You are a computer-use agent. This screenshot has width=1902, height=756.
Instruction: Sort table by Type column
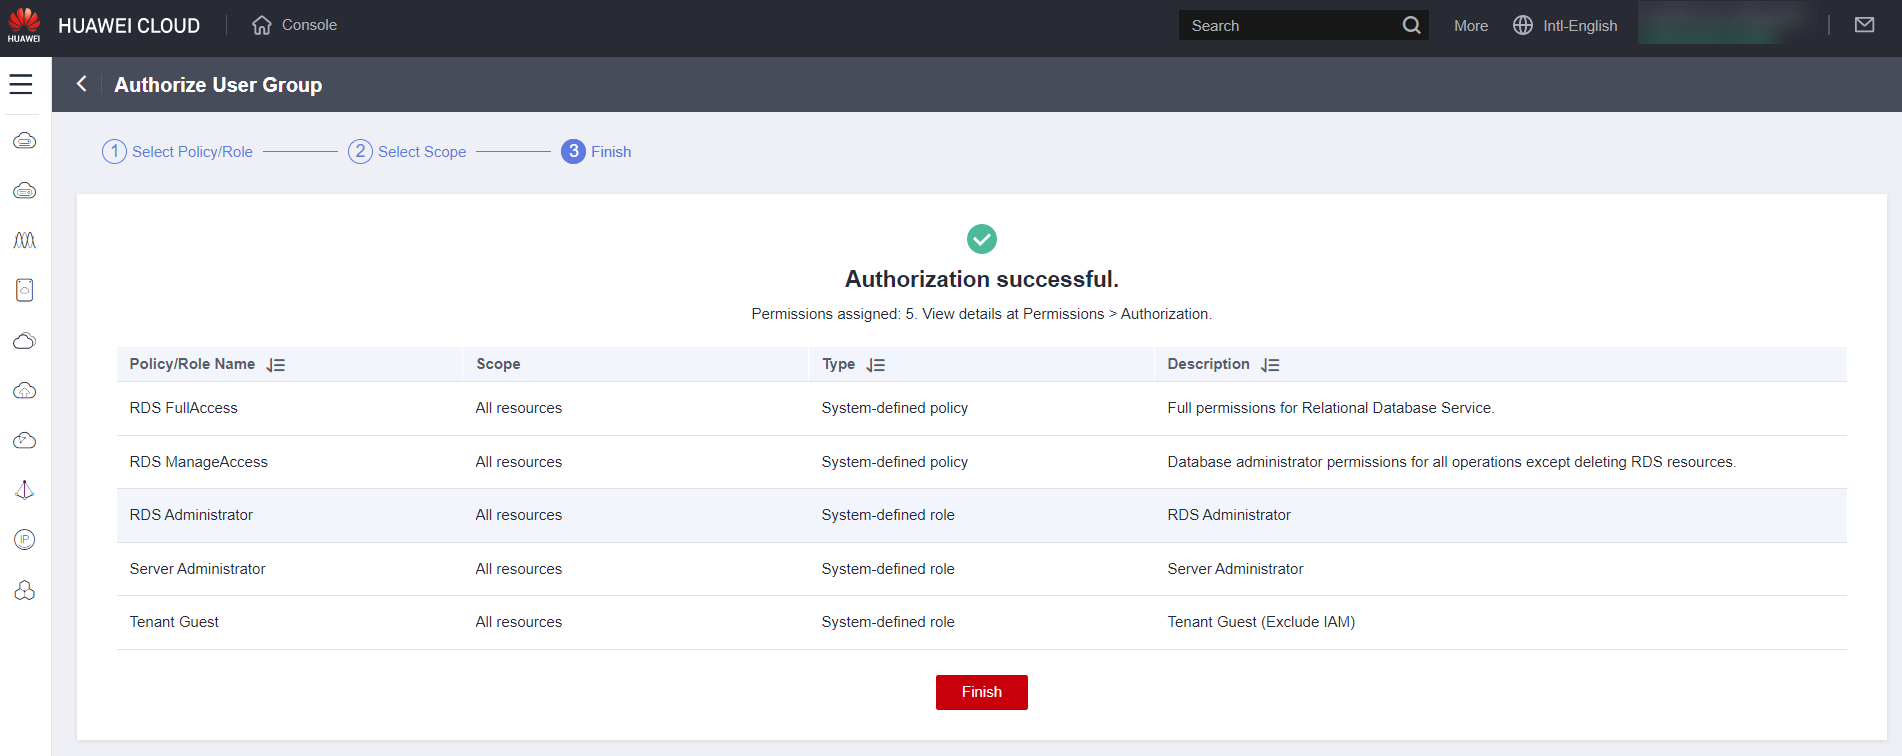click(876, 365)
